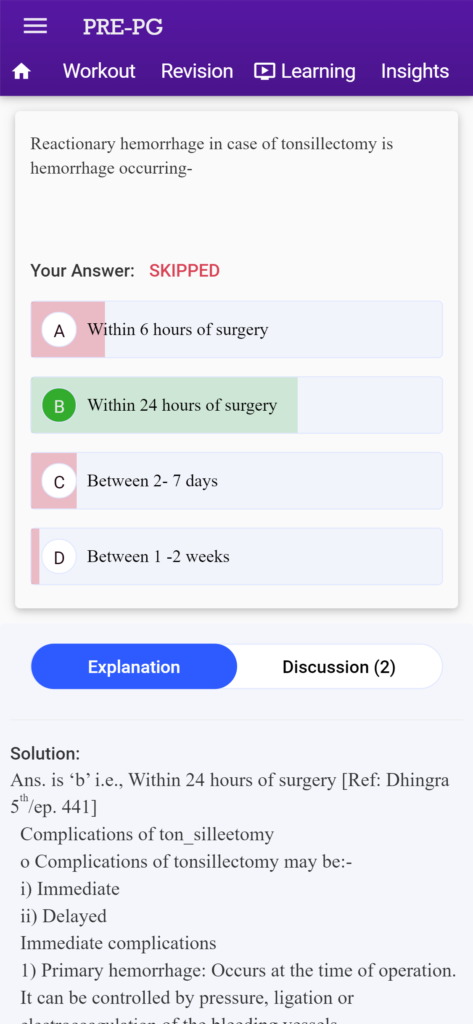Viewport: 473px width, 1024px height.
Task: Open the hamburger navigation menu
Action: [x=35, y=26]
